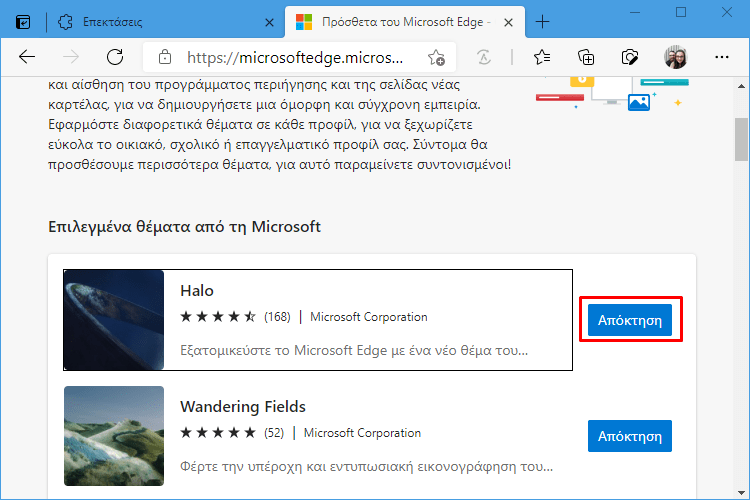Go back to the previous page

[x=27, y=57]
